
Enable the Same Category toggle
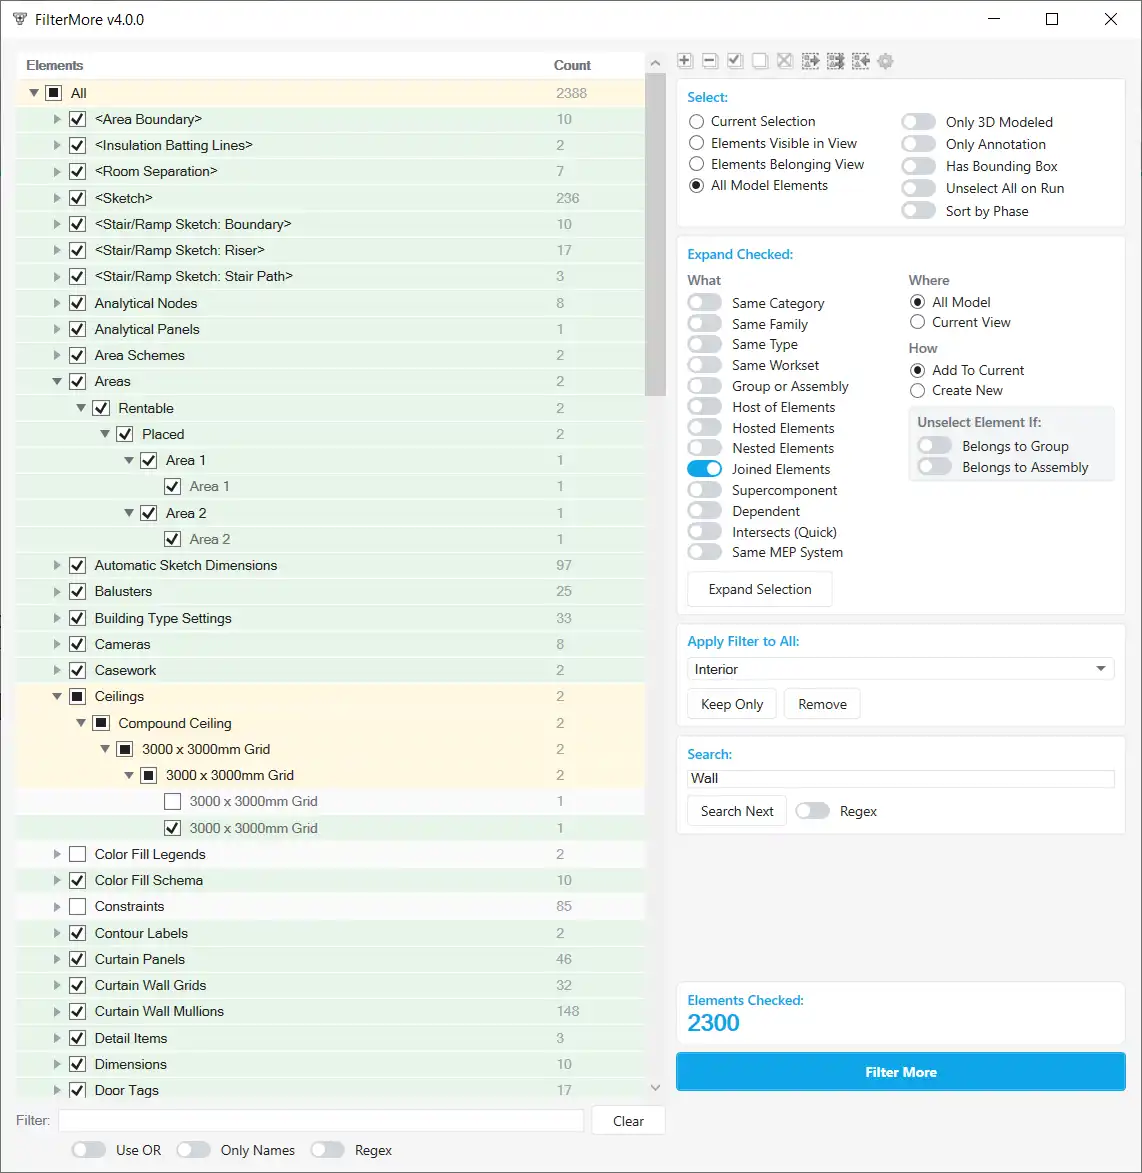705,302
